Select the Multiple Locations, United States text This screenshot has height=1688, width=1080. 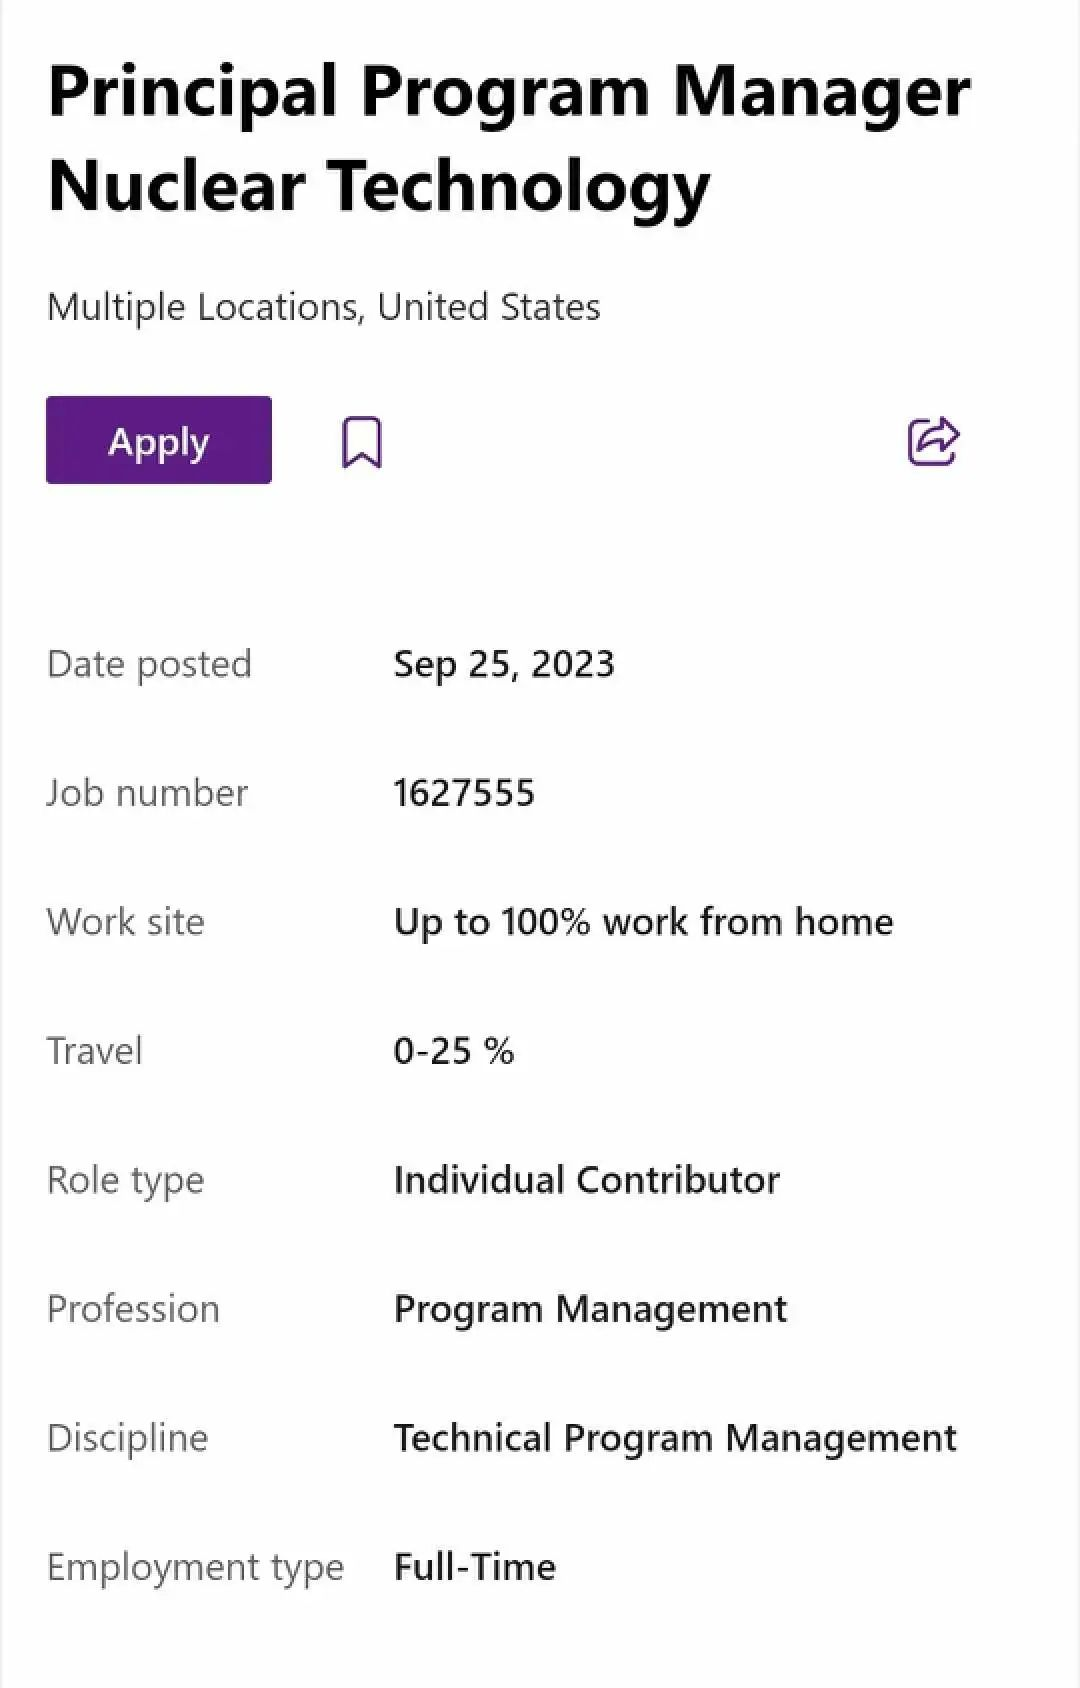[324, 307]
